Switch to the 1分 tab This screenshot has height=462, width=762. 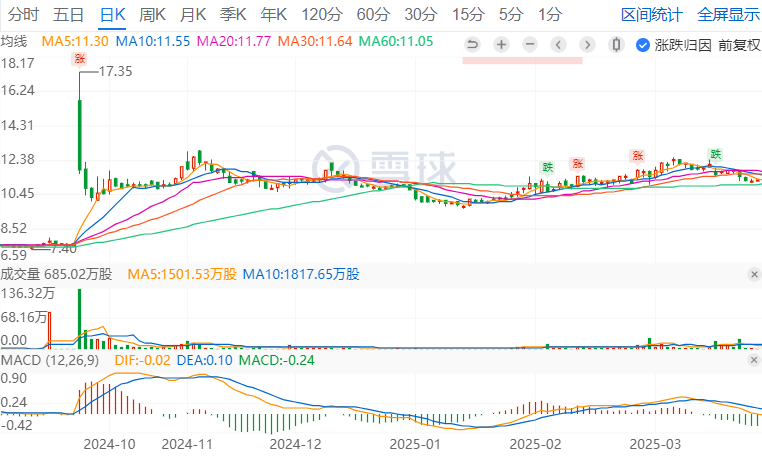(x=550, y=15)
